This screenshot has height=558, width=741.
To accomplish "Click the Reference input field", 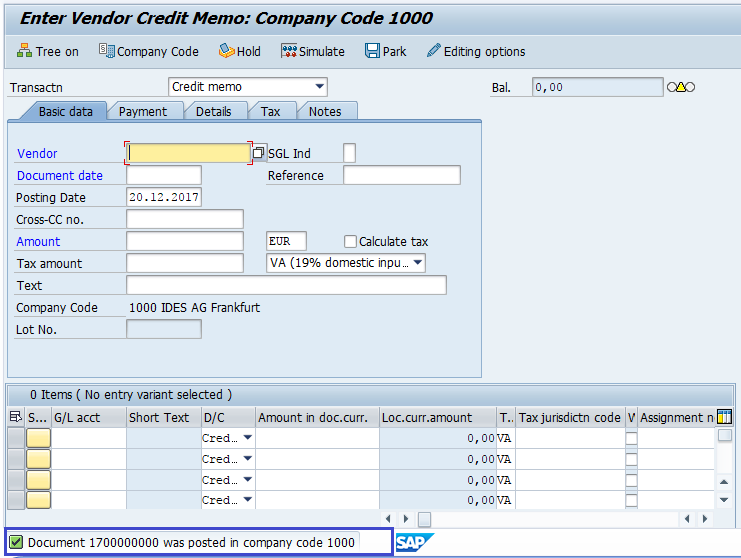I will (x=401, y=176).
